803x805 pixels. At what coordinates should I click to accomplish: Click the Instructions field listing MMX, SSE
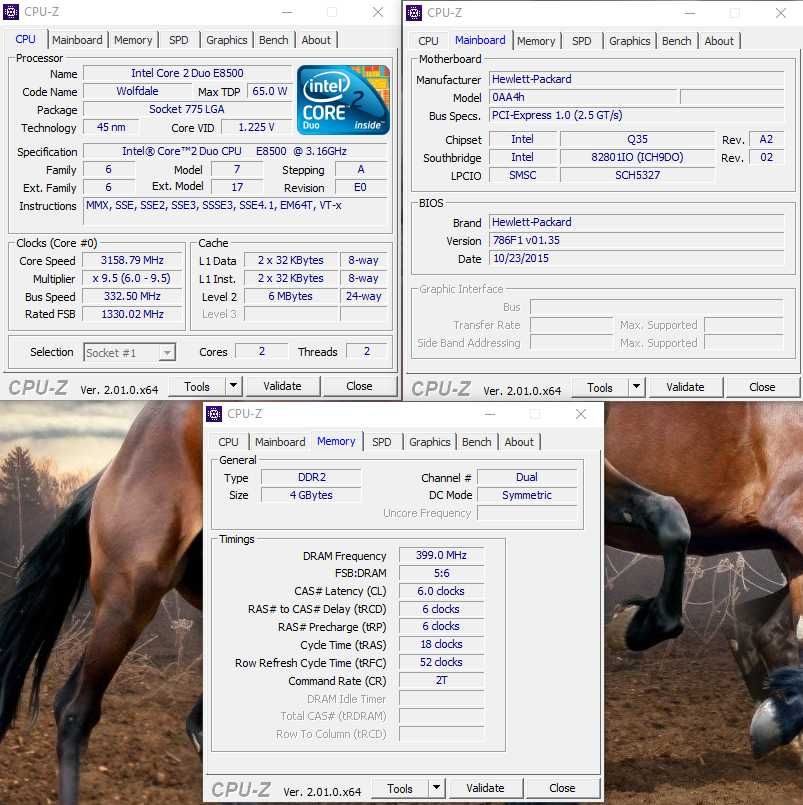235,212
